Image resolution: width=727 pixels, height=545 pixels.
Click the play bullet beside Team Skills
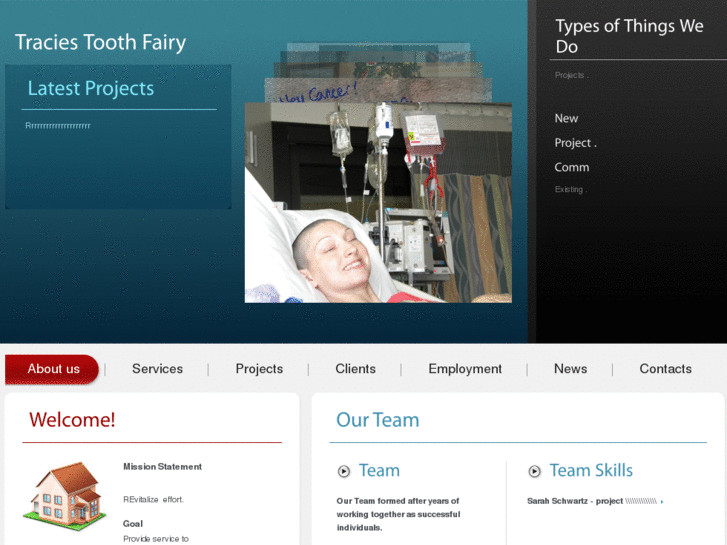pyautogui.click(x=535, y=471)
